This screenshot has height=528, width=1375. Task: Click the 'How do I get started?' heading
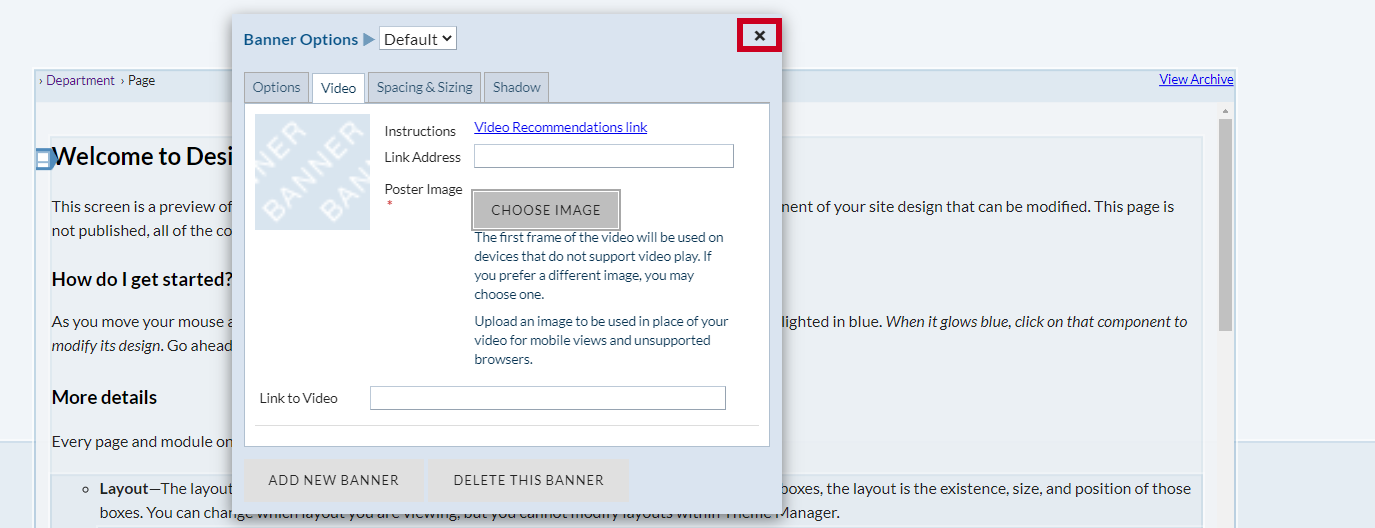[x=142, y=279]
